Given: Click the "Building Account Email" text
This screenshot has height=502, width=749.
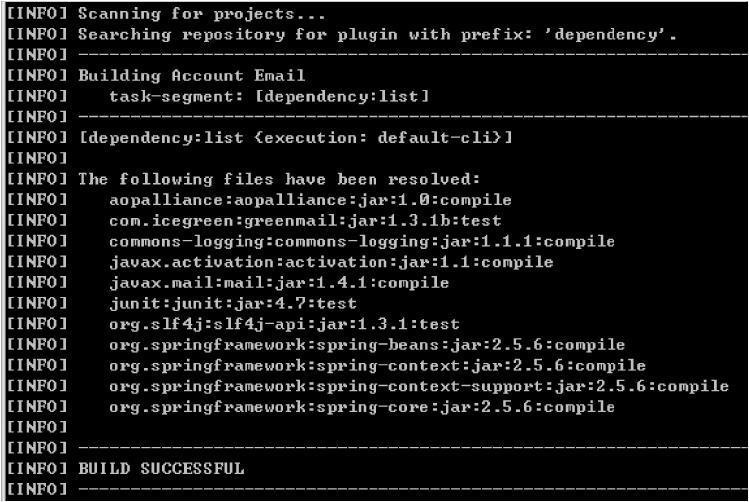Looking at the screenshot, I should pyautogui.click(x=192, y=75).
